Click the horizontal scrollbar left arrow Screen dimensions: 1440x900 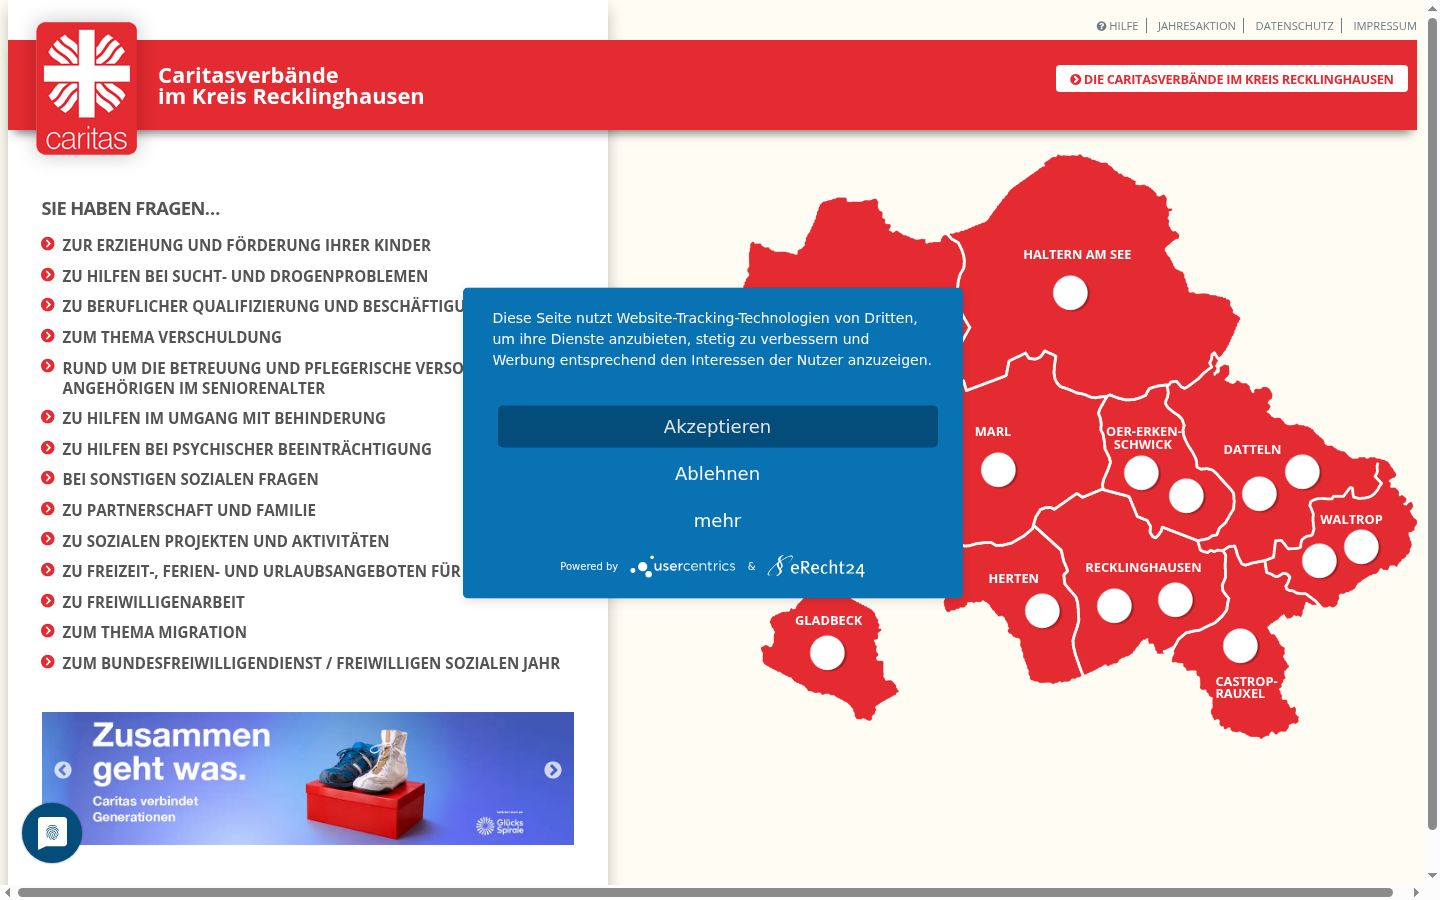(x=8, y=892)
